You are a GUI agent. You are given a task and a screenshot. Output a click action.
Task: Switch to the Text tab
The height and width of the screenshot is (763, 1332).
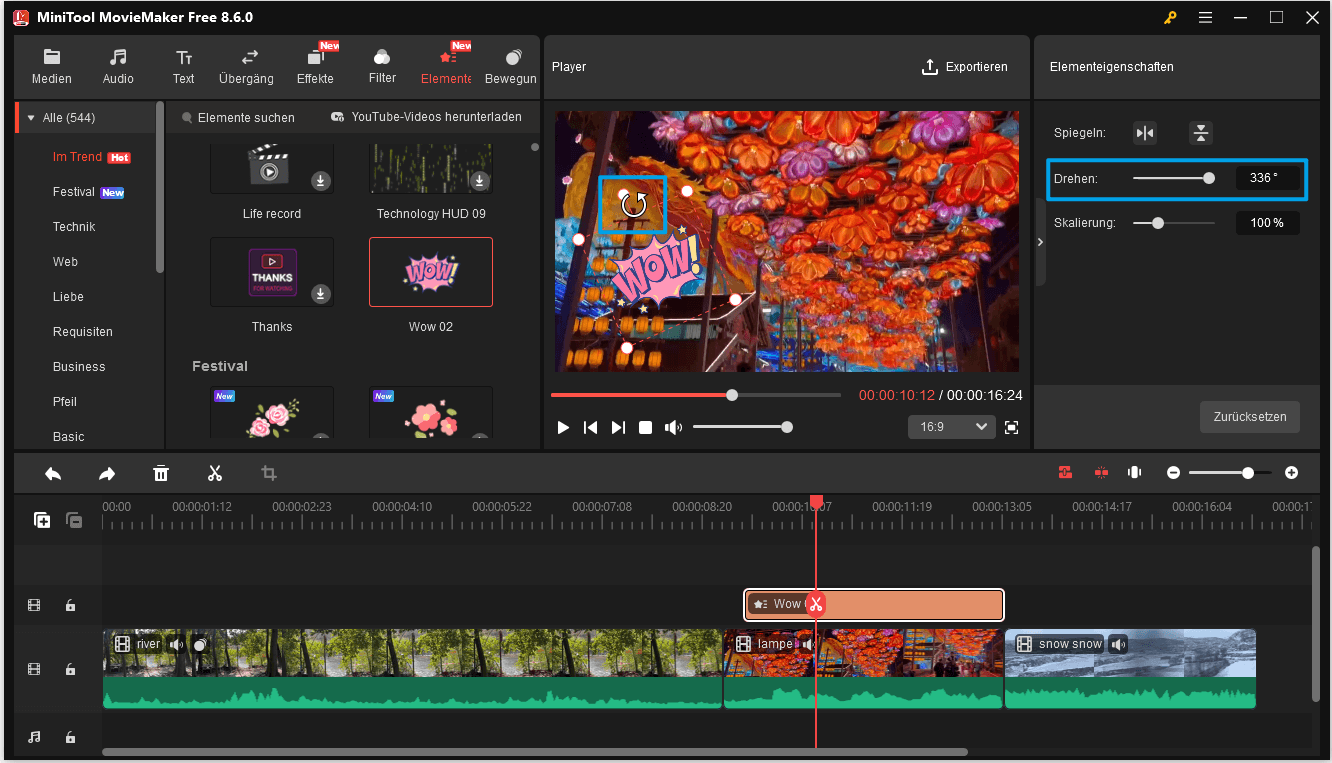click(183, 66)
